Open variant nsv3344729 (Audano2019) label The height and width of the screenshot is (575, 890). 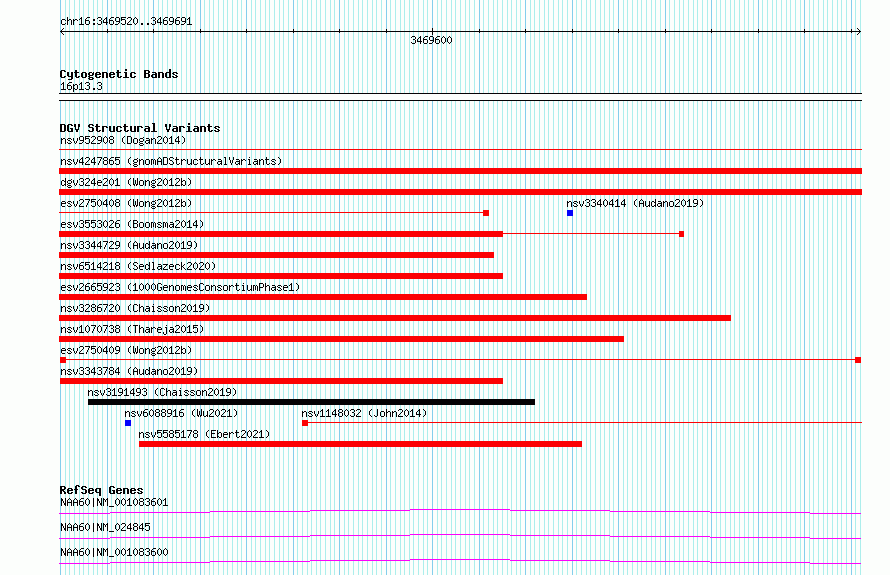point(129,245)
